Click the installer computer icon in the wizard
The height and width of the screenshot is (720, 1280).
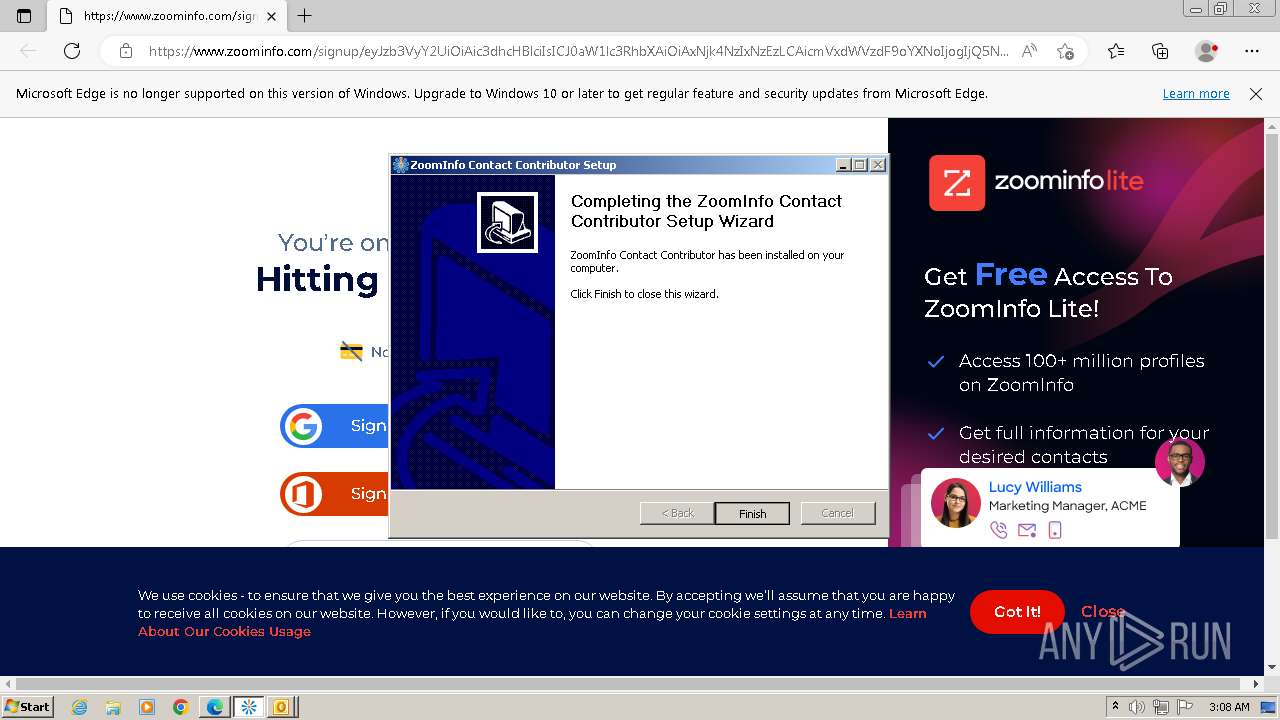pyautogui.click(x=507, y=222)
